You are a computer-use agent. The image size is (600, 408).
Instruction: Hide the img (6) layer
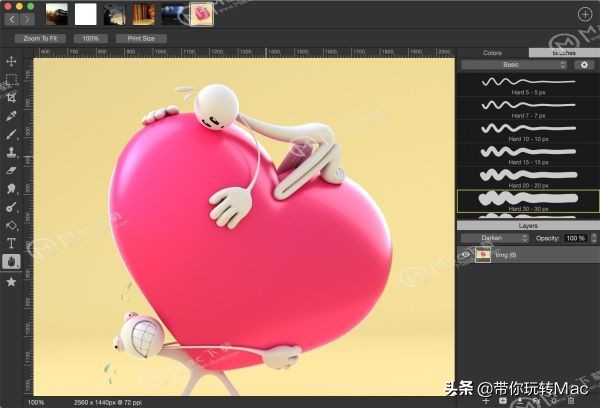[x=465, y=255]
